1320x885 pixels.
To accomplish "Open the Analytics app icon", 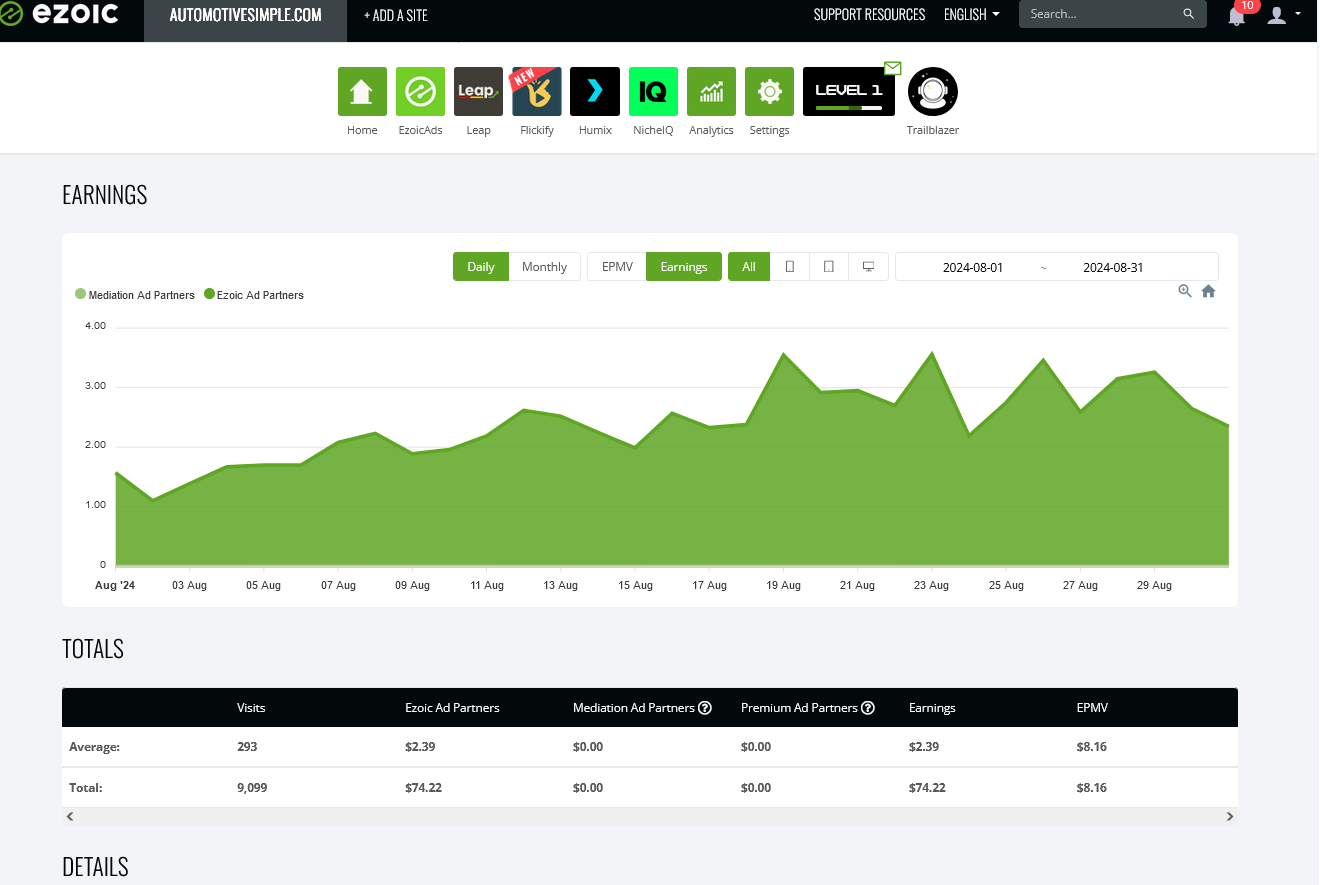I will click(x=711, y=92).
